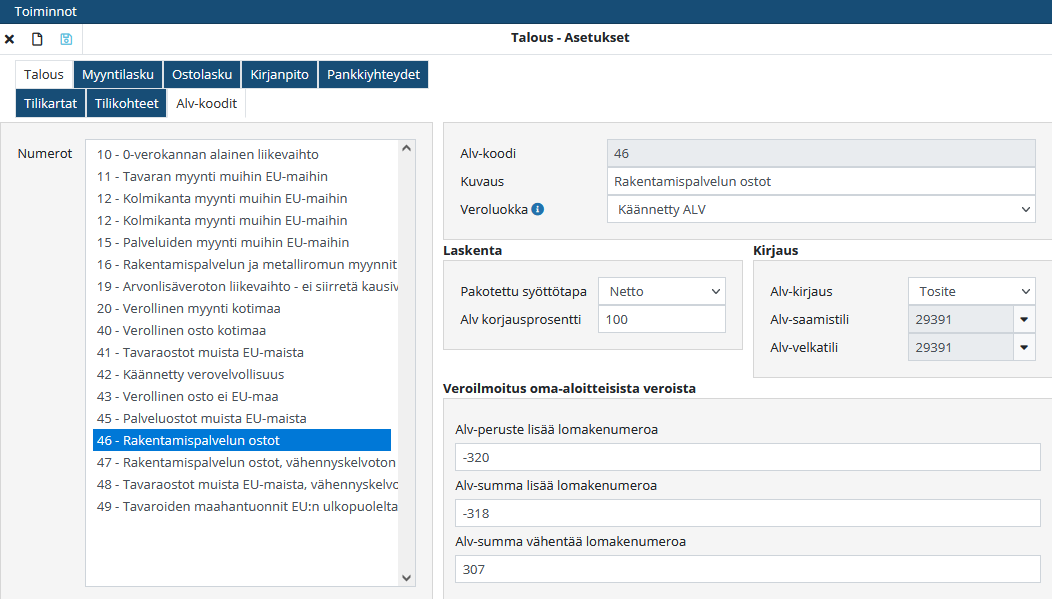Click the Alv korjausprosentti field
Viewport: 1052px width, 599px height.
point(661,319)
